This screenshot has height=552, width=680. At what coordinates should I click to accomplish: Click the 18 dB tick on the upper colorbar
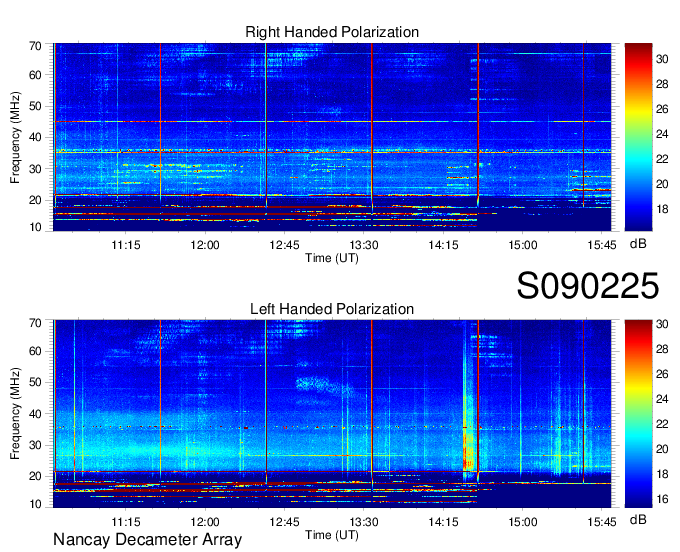pyautogui.click(x=662, y=209)
